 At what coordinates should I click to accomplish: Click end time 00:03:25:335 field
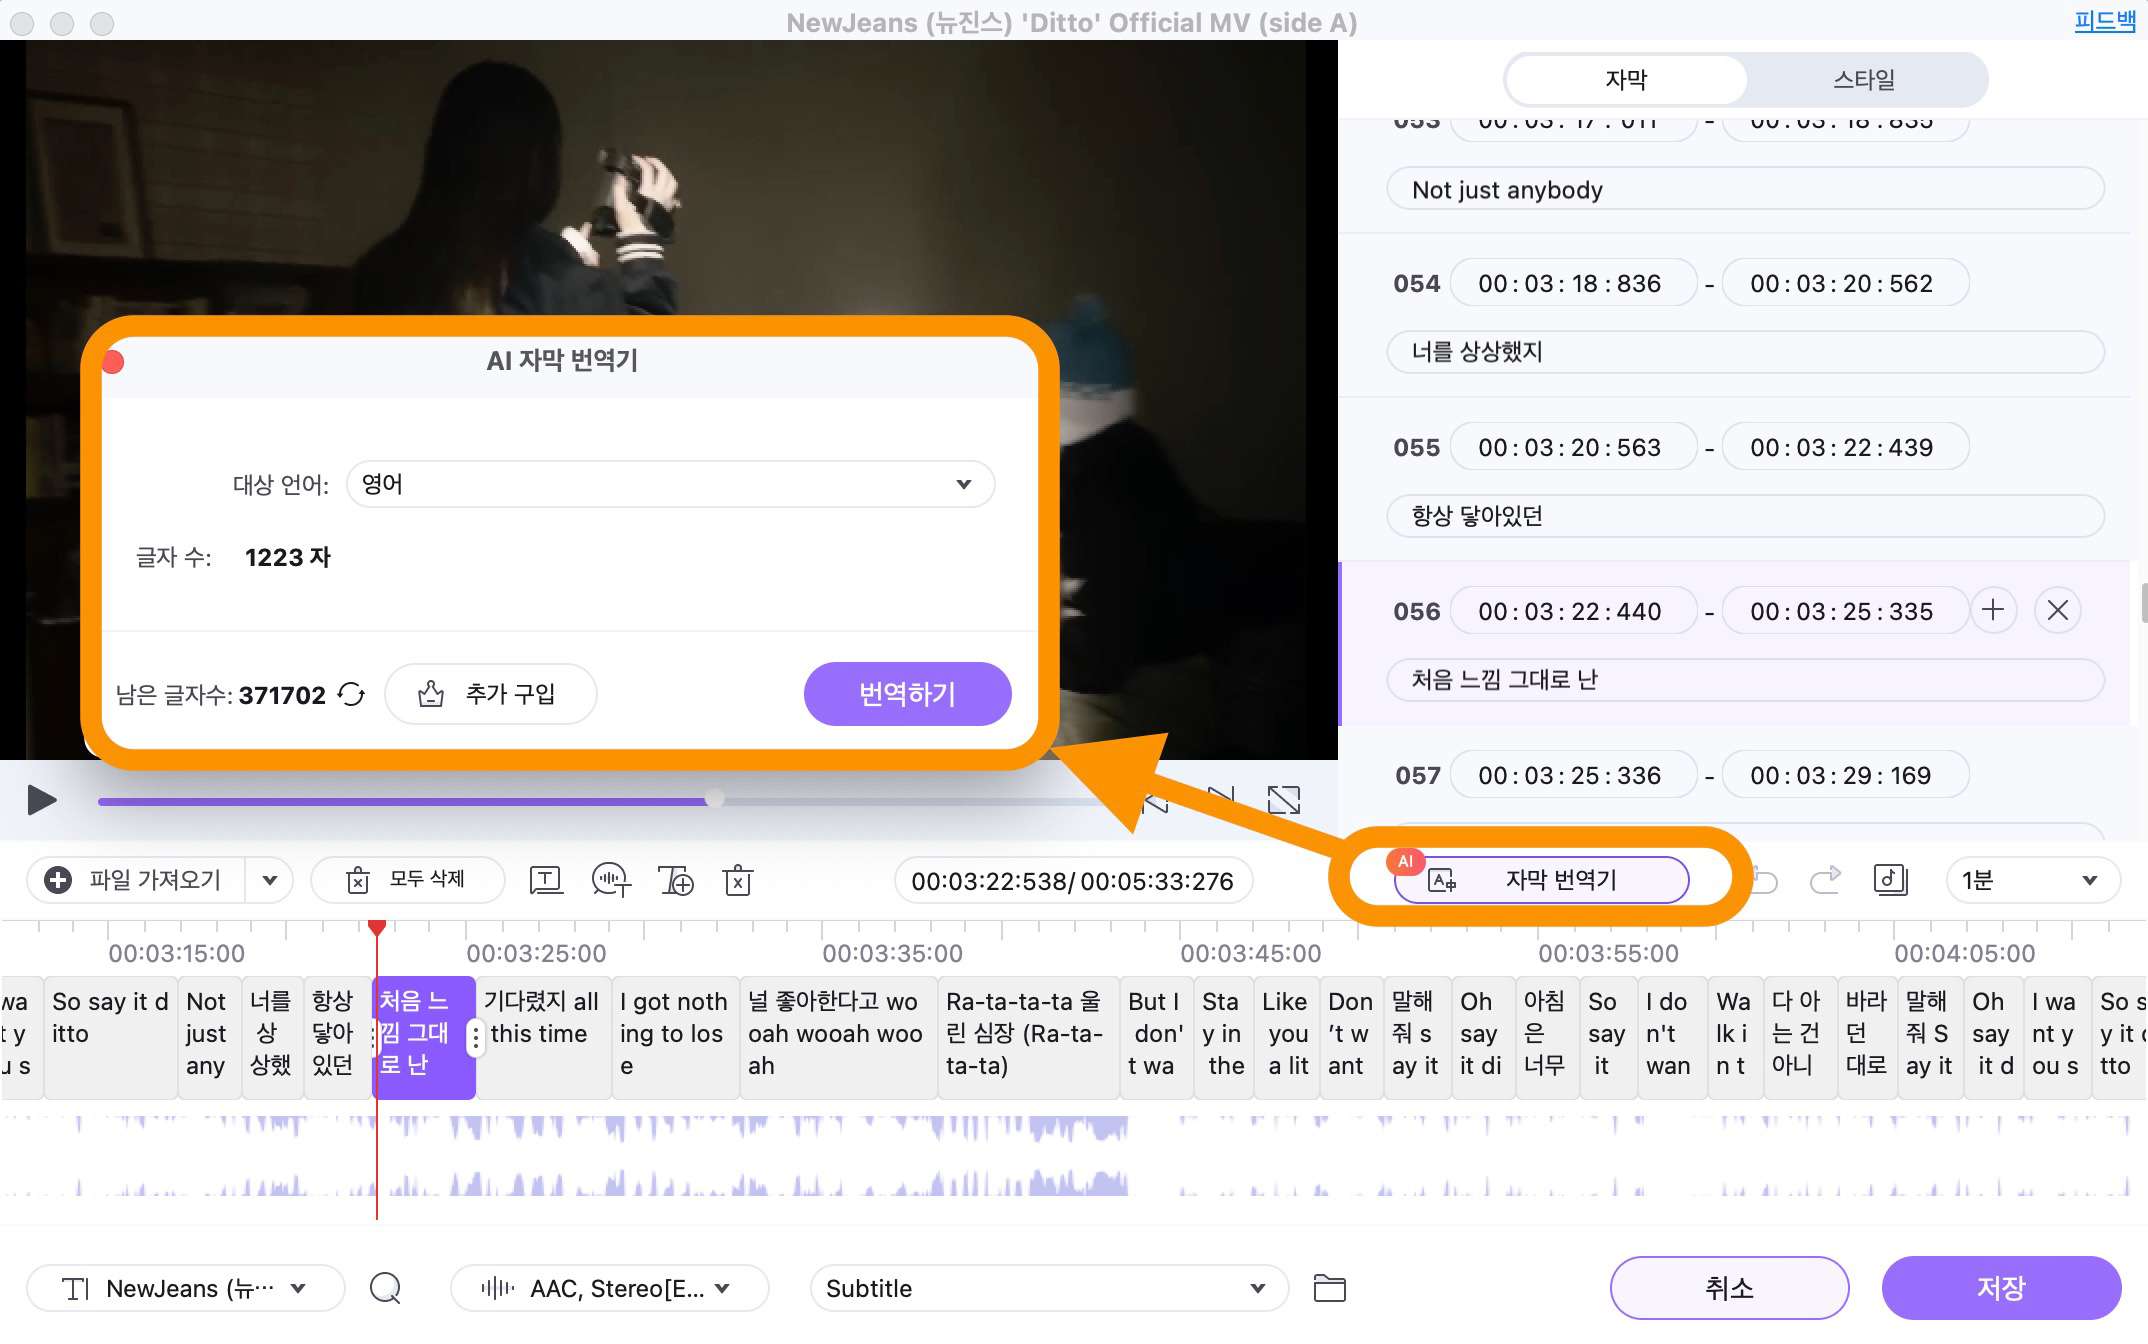point(1845,612)
